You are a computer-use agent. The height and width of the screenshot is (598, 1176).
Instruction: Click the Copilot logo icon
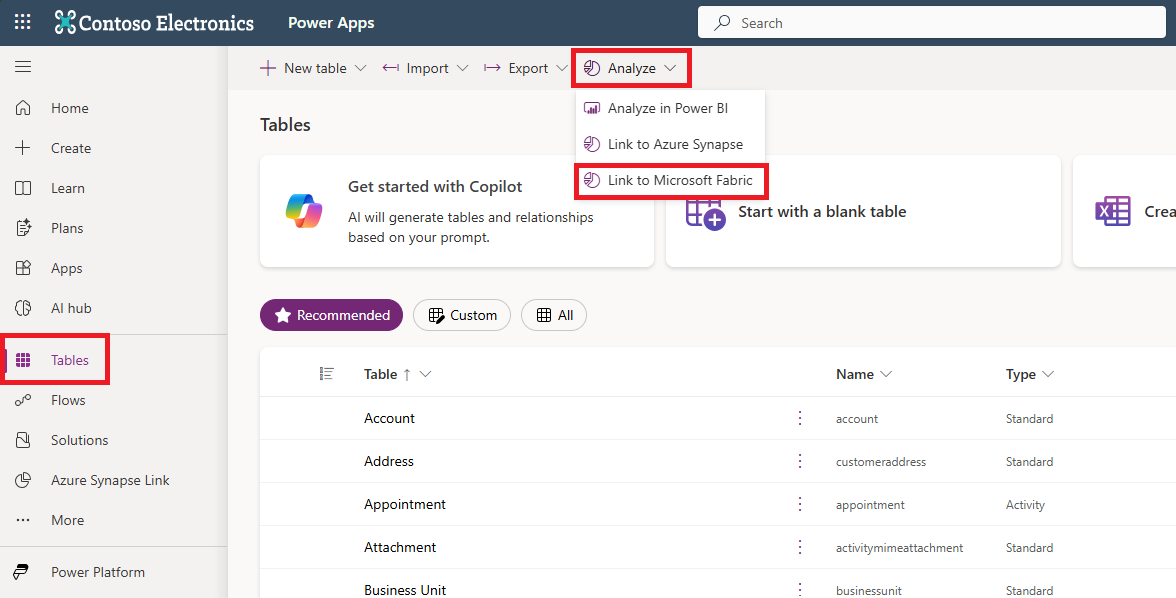coord(304,211)
